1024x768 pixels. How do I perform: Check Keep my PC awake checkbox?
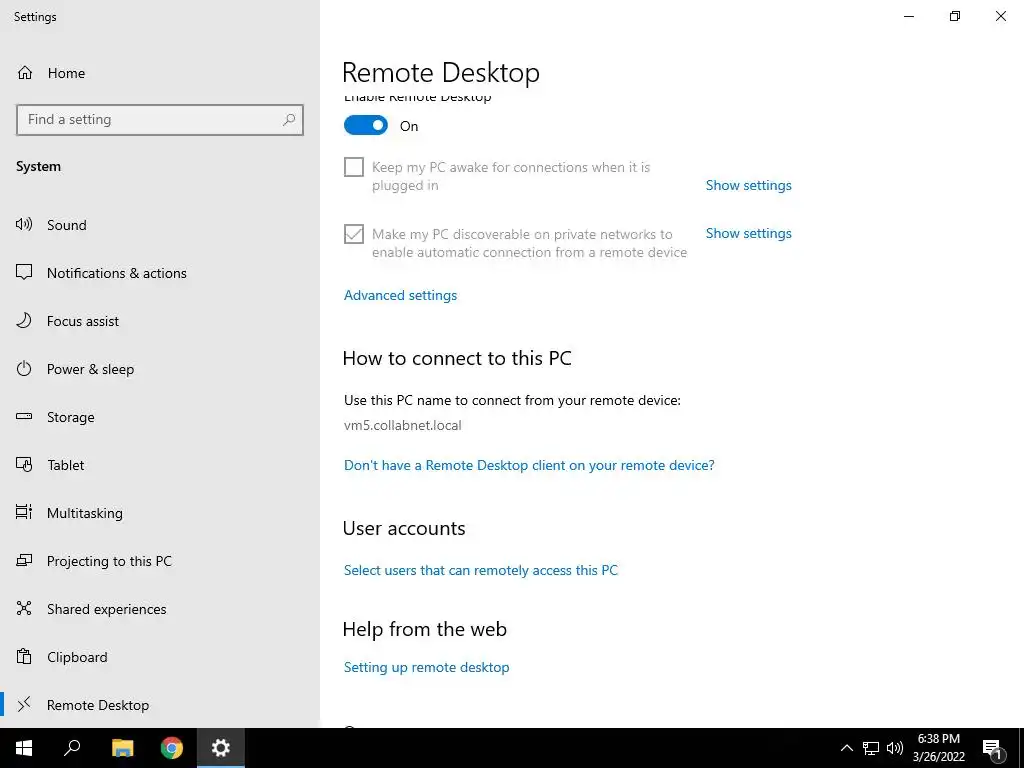(x=354, y=167)
